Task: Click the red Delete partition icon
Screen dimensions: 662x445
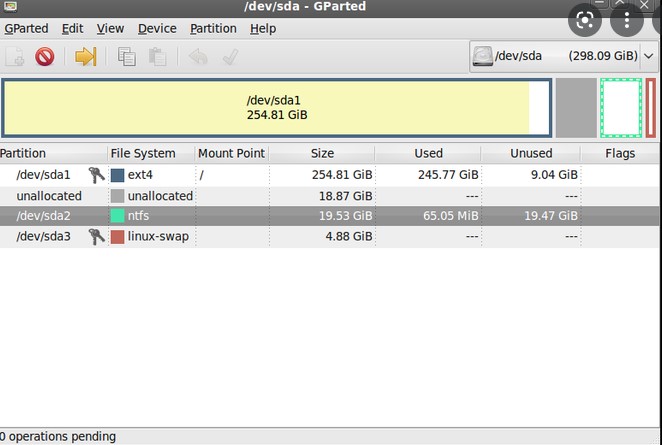Action: 45,56
